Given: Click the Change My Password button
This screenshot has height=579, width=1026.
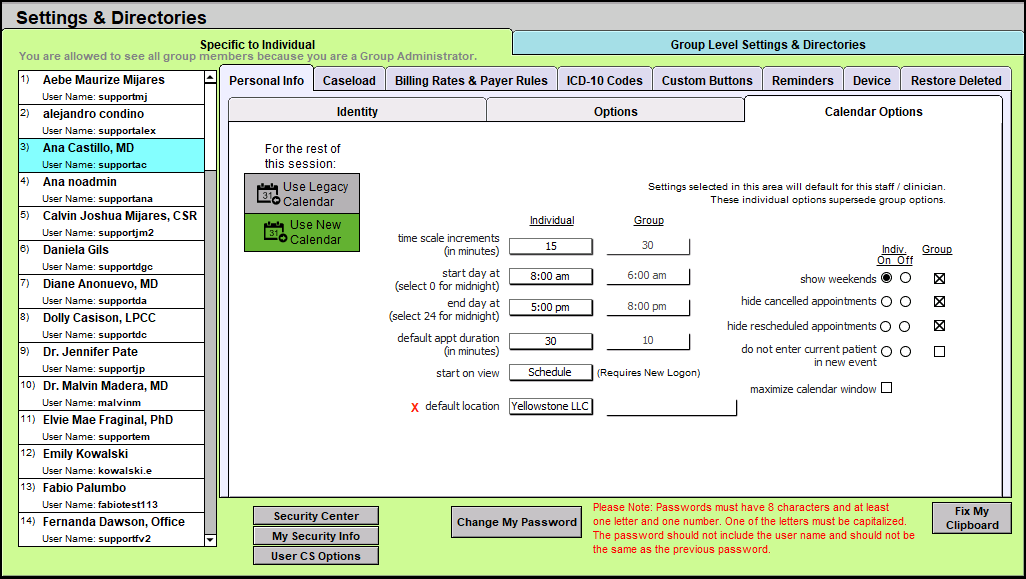Looking at the screenshot, I should (x=517, y=522).
